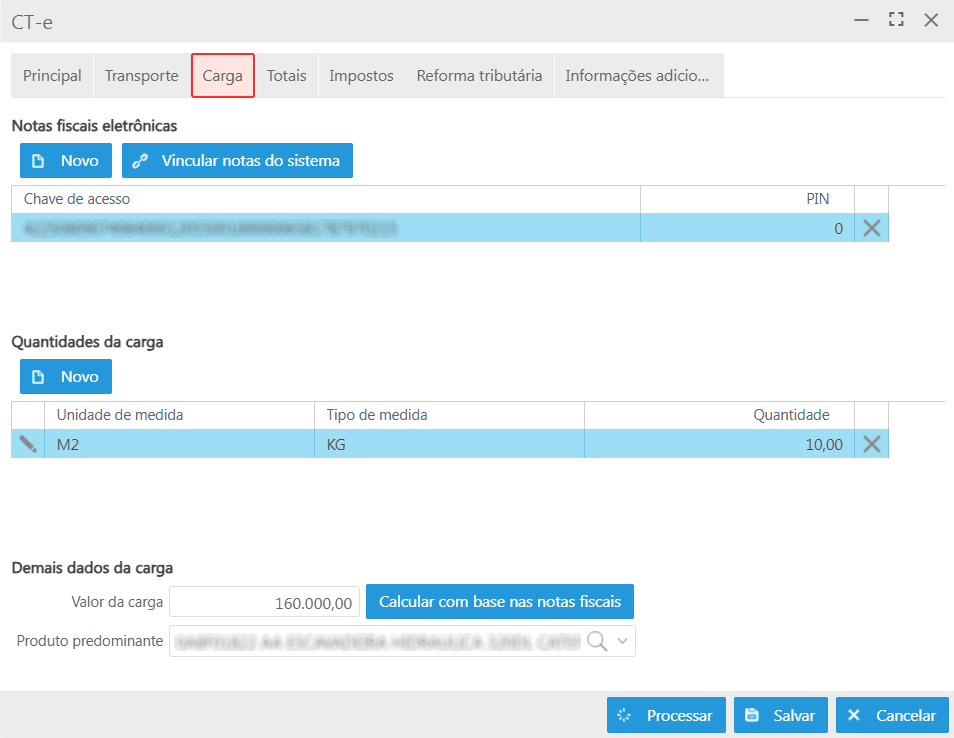Click the Valor da carga input field
This screenshot has height=738, width=954.
point(265,602)
